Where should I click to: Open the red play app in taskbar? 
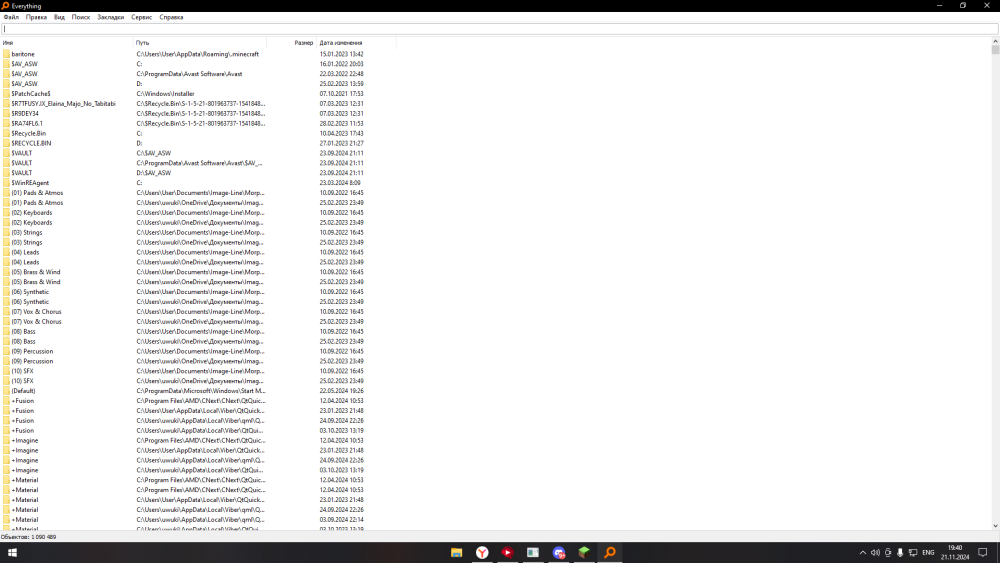(x=508, y=553)
